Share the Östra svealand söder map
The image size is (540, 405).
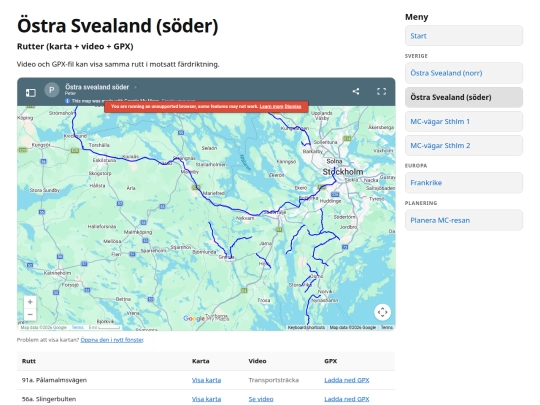tap(356, 91)
